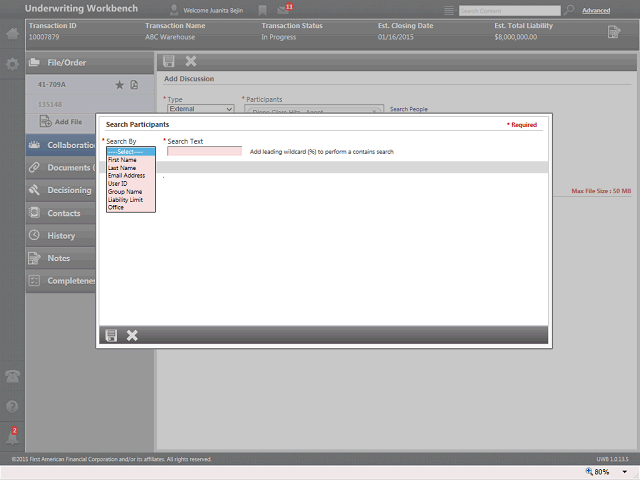Open the Collaboration sidebar section
The height and width of the screenshot is (480, 640).
click(61, 145)
